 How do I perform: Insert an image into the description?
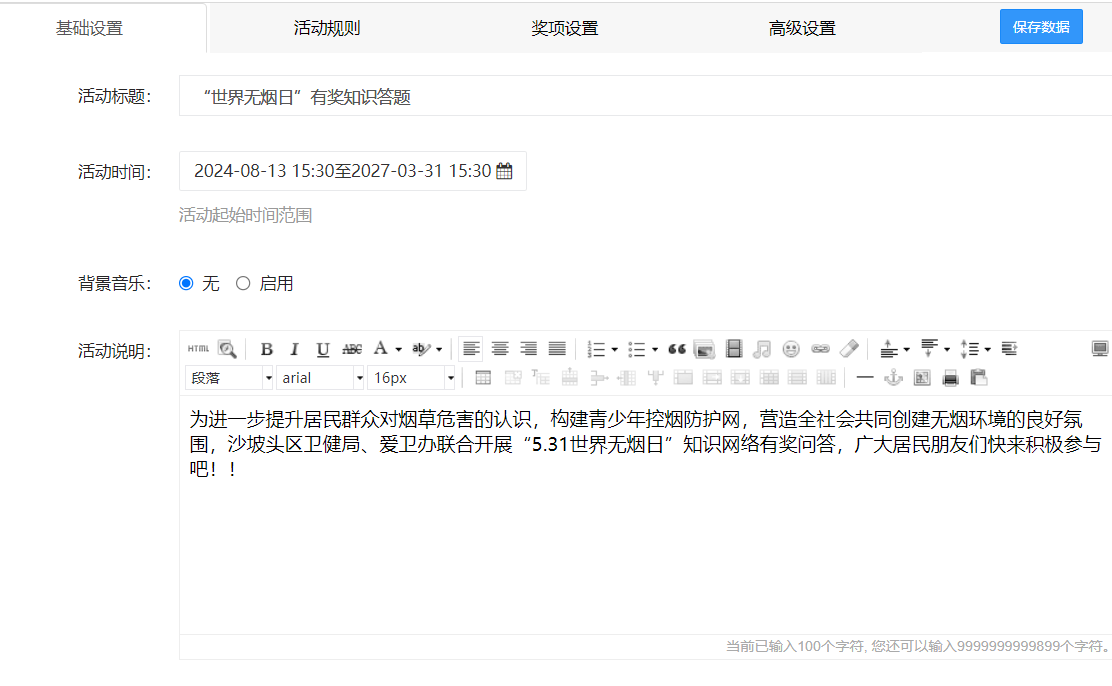point(703,349)
